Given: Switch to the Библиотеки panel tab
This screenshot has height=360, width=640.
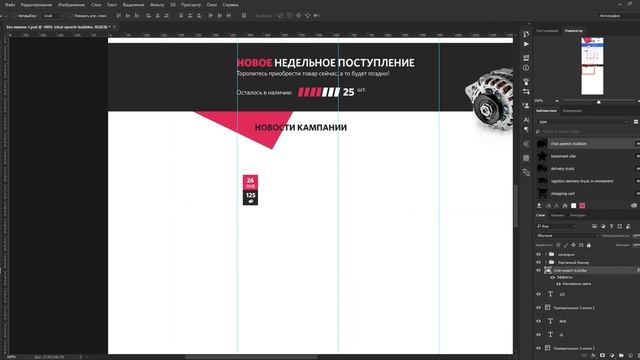Looking at the screenshot, I should tap(546, 111).
